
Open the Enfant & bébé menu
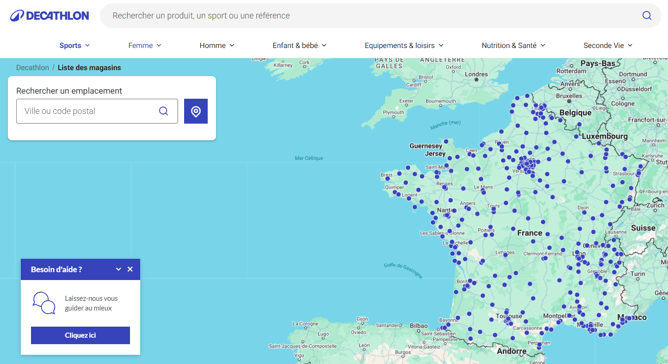(x=299, y=45)
